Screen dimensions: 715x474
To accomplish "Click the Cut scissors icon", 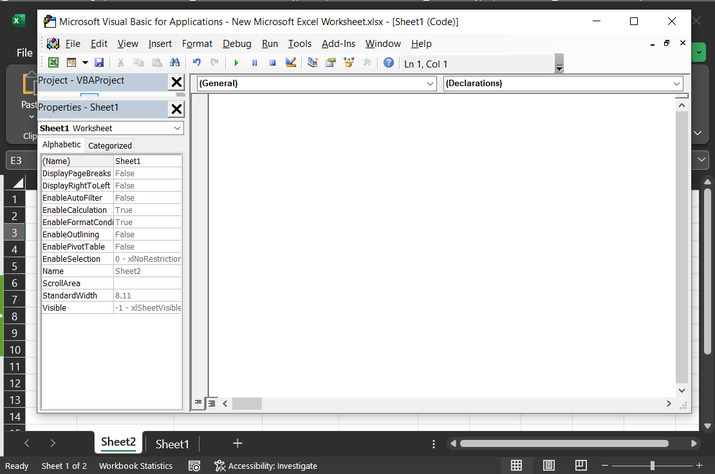I will pos(120,63).
